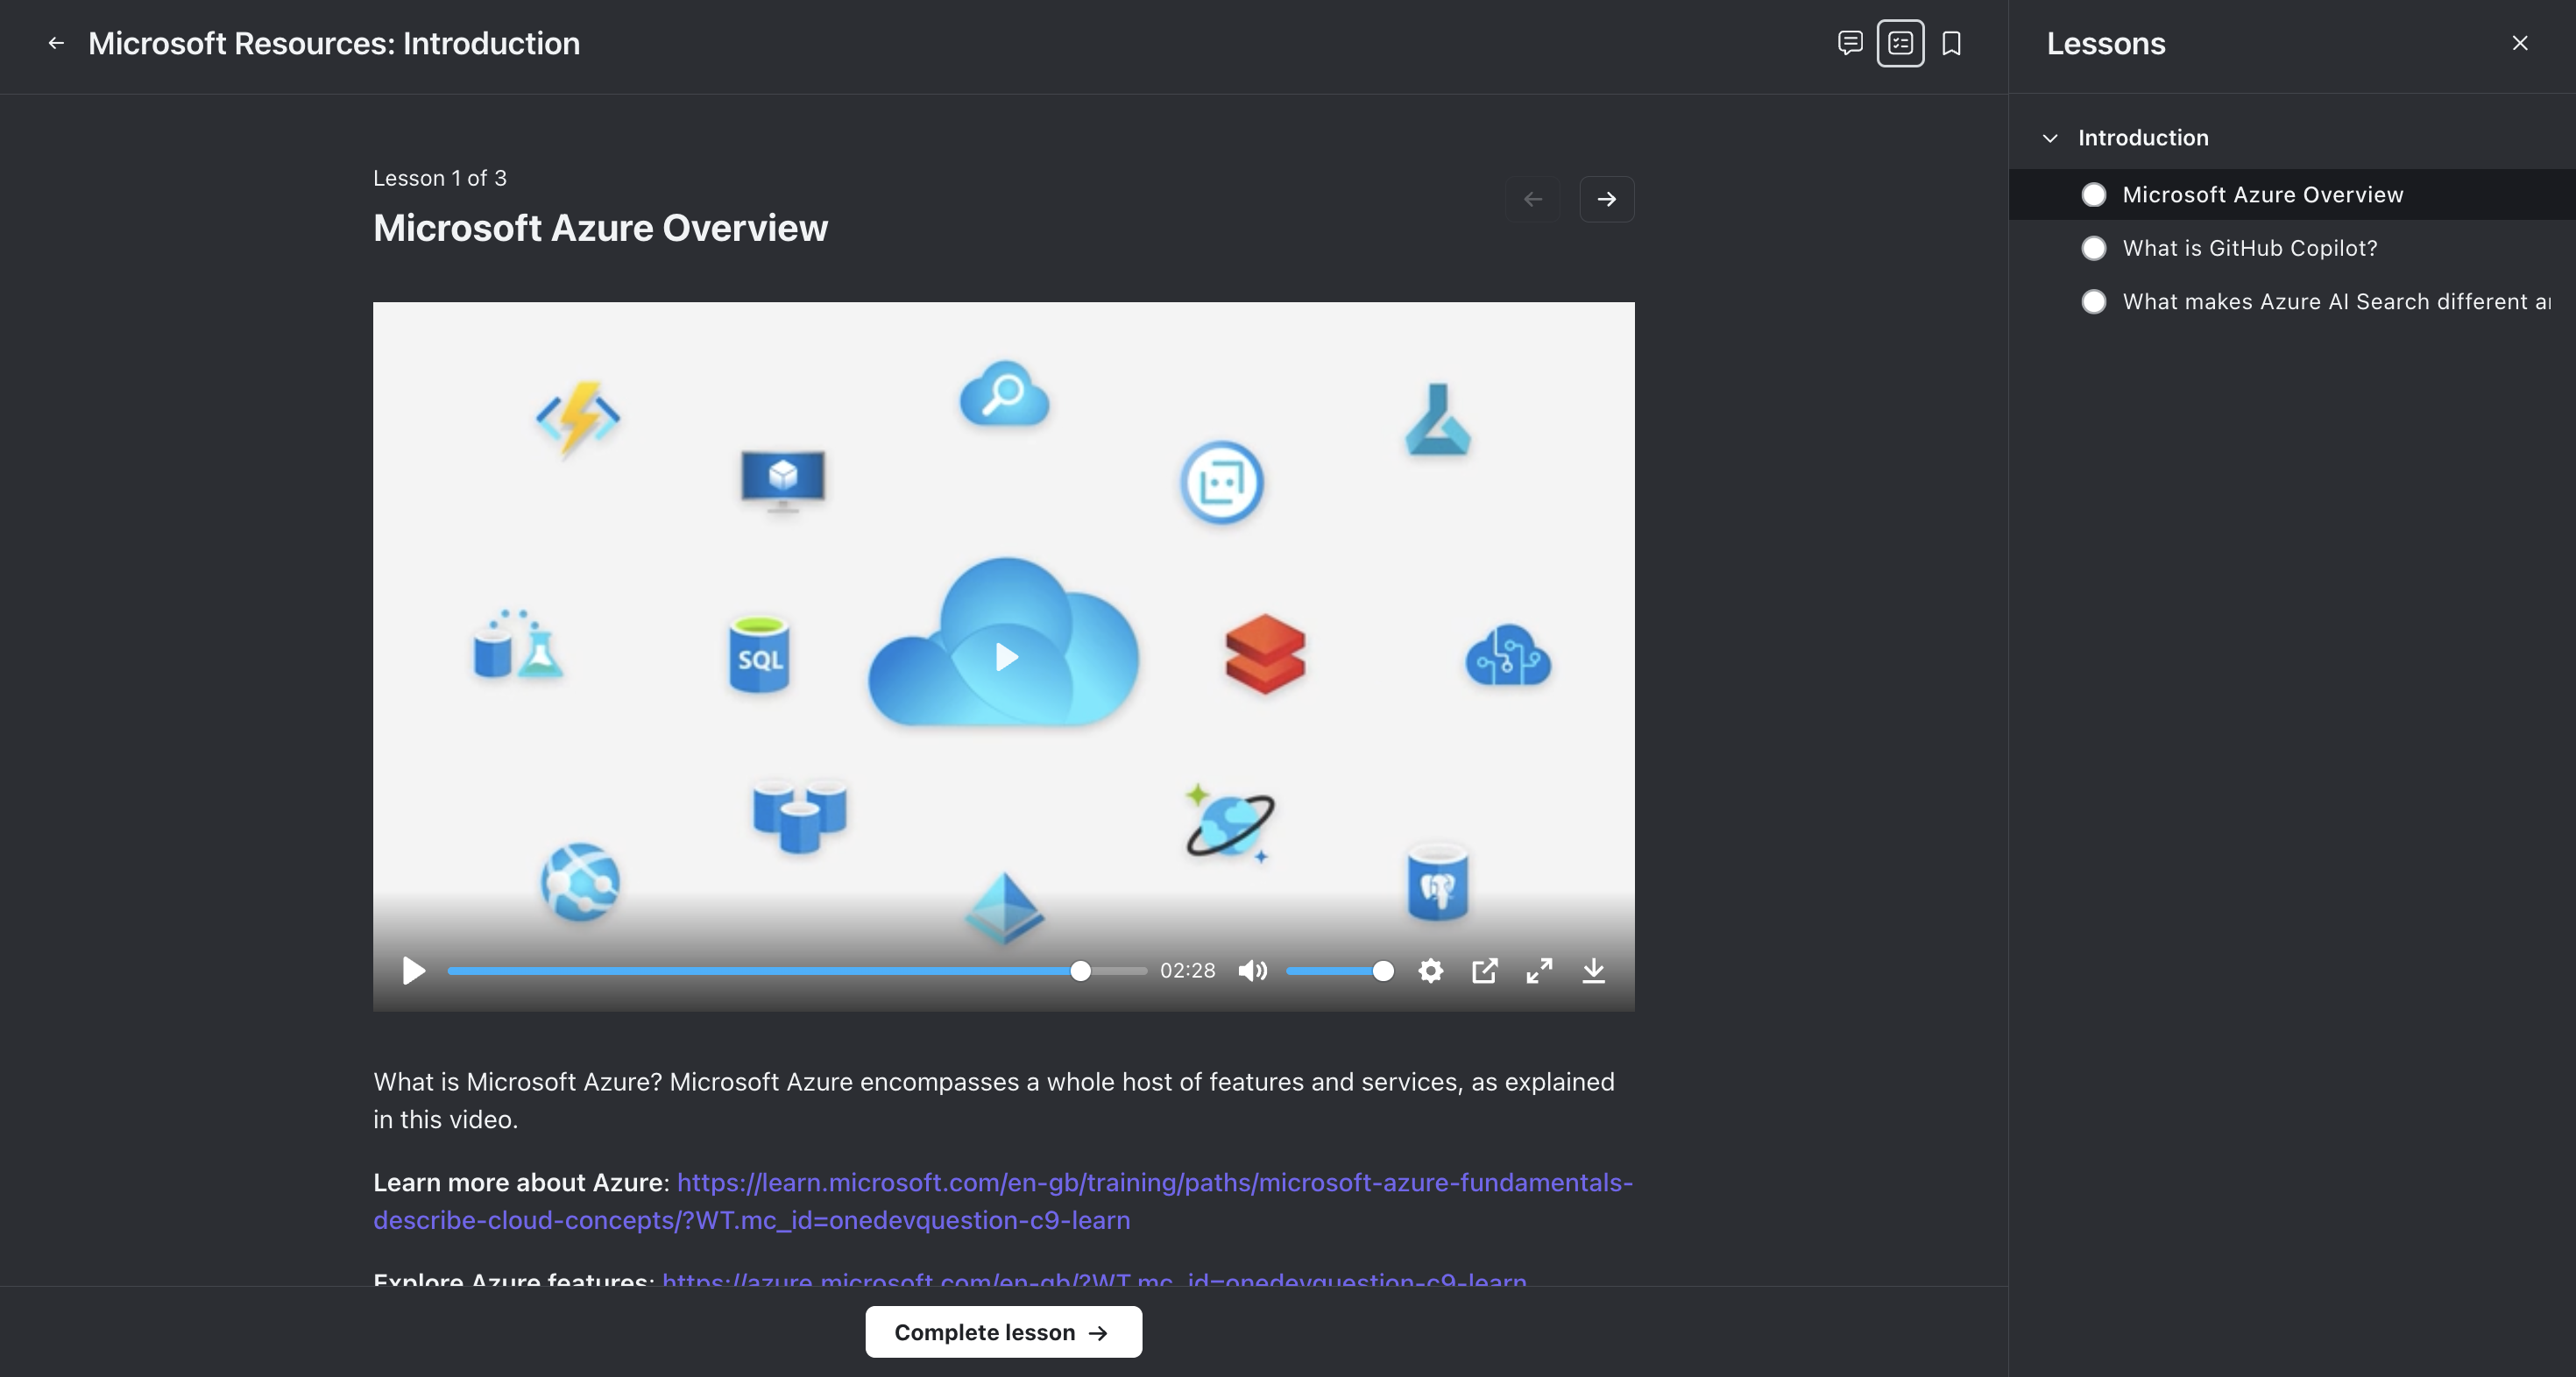The width and height of the screenshot is (2576, 1377).
Task: Seek using the video progress slider
Action: point(797,971)
